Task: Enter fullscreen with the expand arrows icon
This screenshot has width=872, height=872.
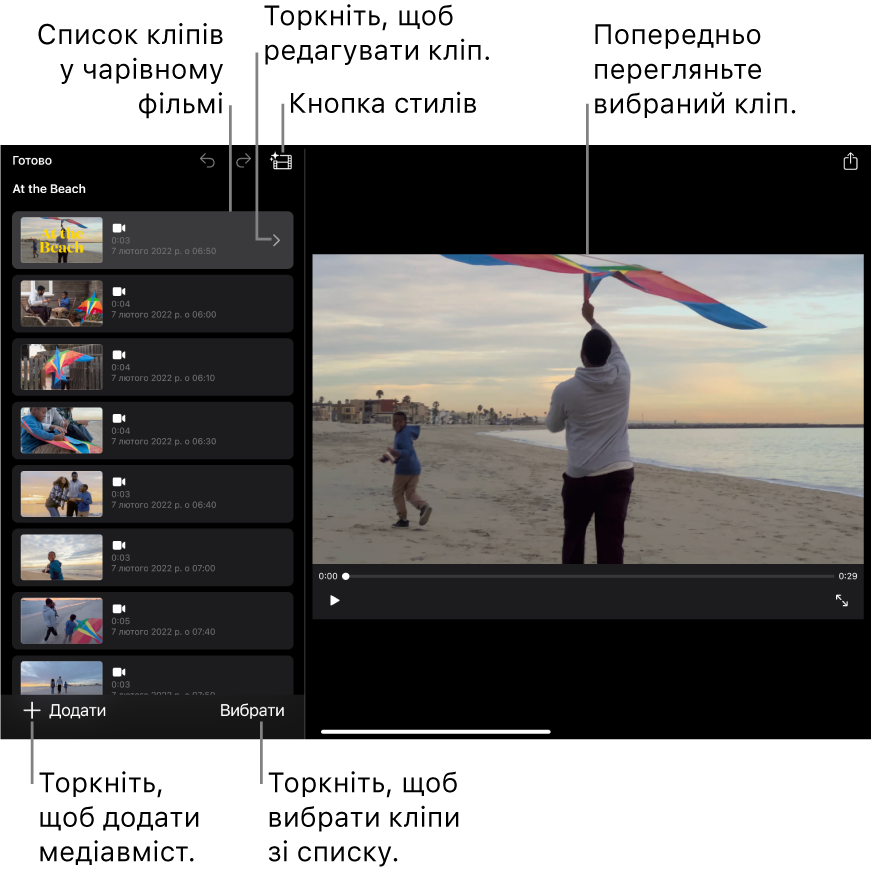Action: pyautogui.click(x=841, y=600)
